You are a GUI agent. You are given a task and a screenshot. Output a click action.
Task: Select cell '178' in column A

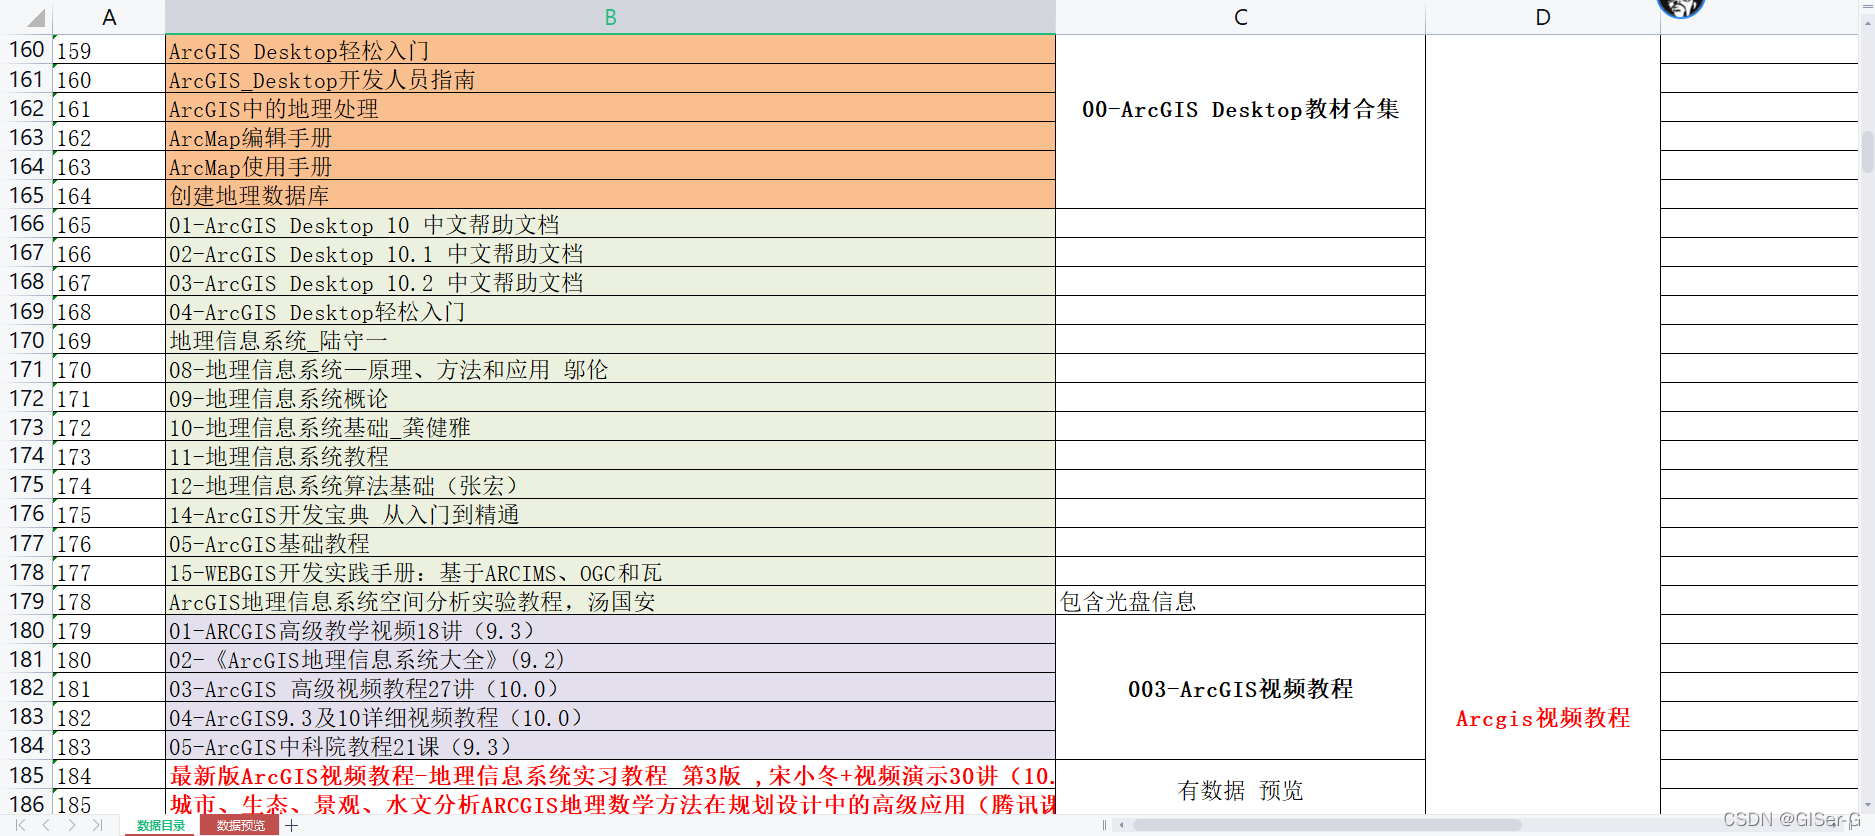(109, 601)
